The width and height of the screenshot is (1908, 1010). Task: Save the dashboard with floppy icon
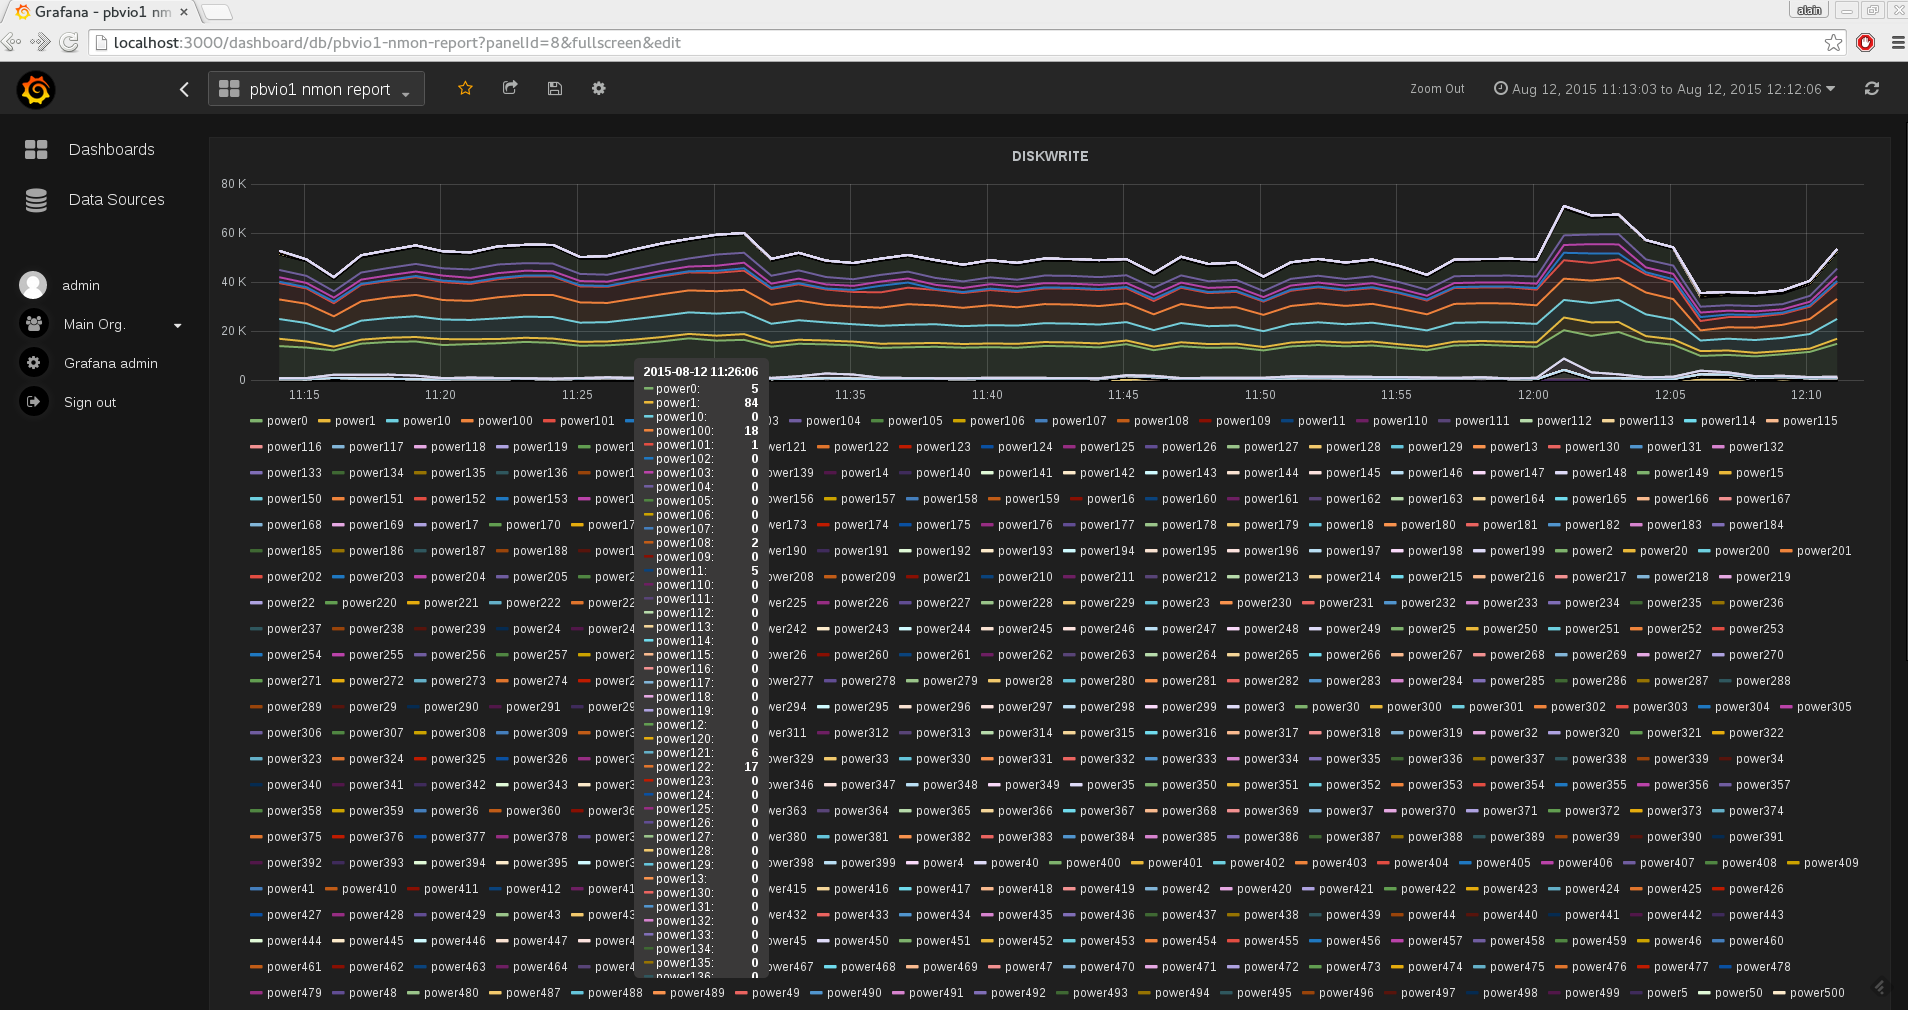(555, 88)
